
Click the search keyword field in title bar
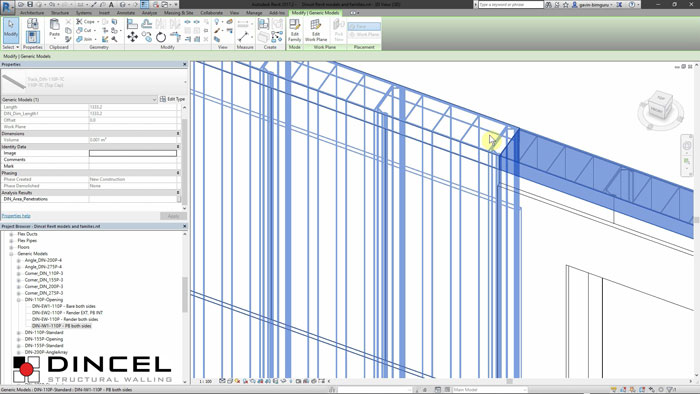coord(511,4)
